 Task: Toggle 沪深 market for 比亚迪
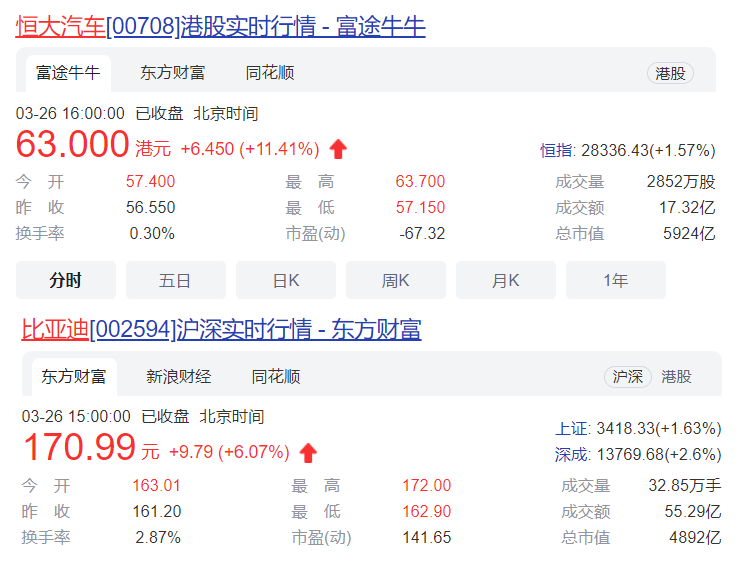pyautogui.click(x=628, y=377)
